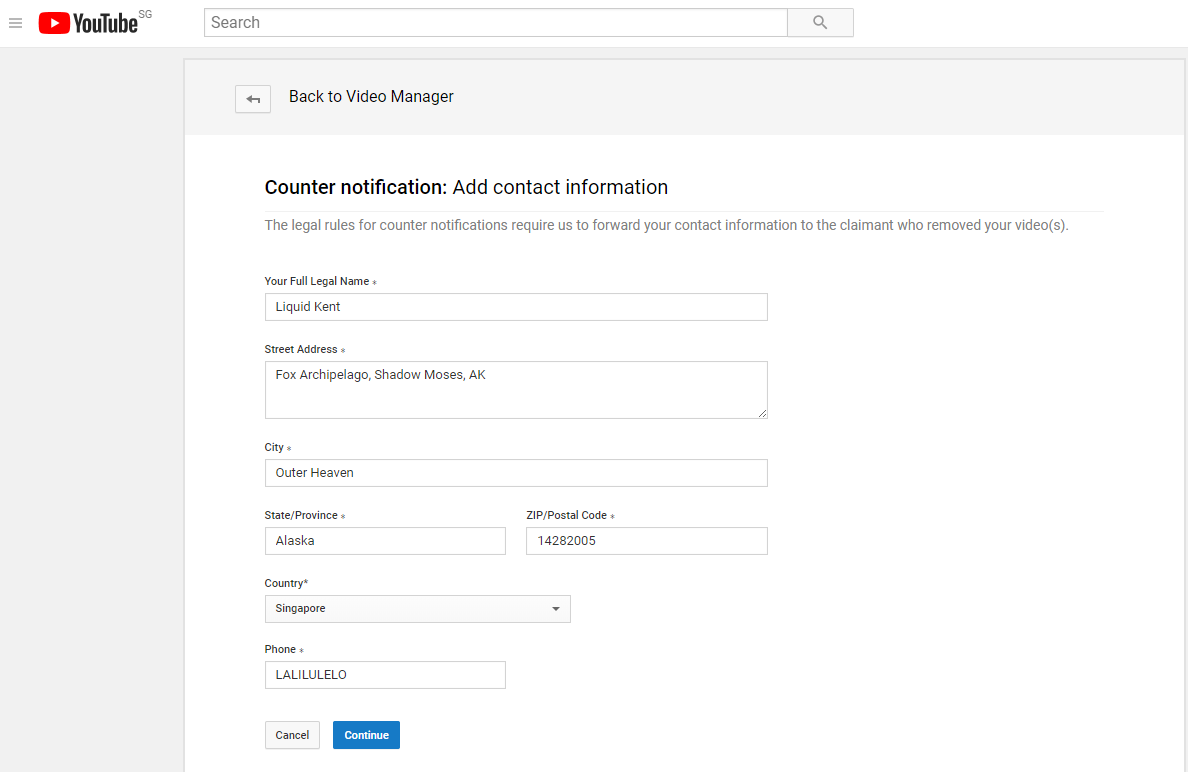Click the Street Address resize handle
The width and height of the screenshot is (1188, 772).
[x=762, y=413]
